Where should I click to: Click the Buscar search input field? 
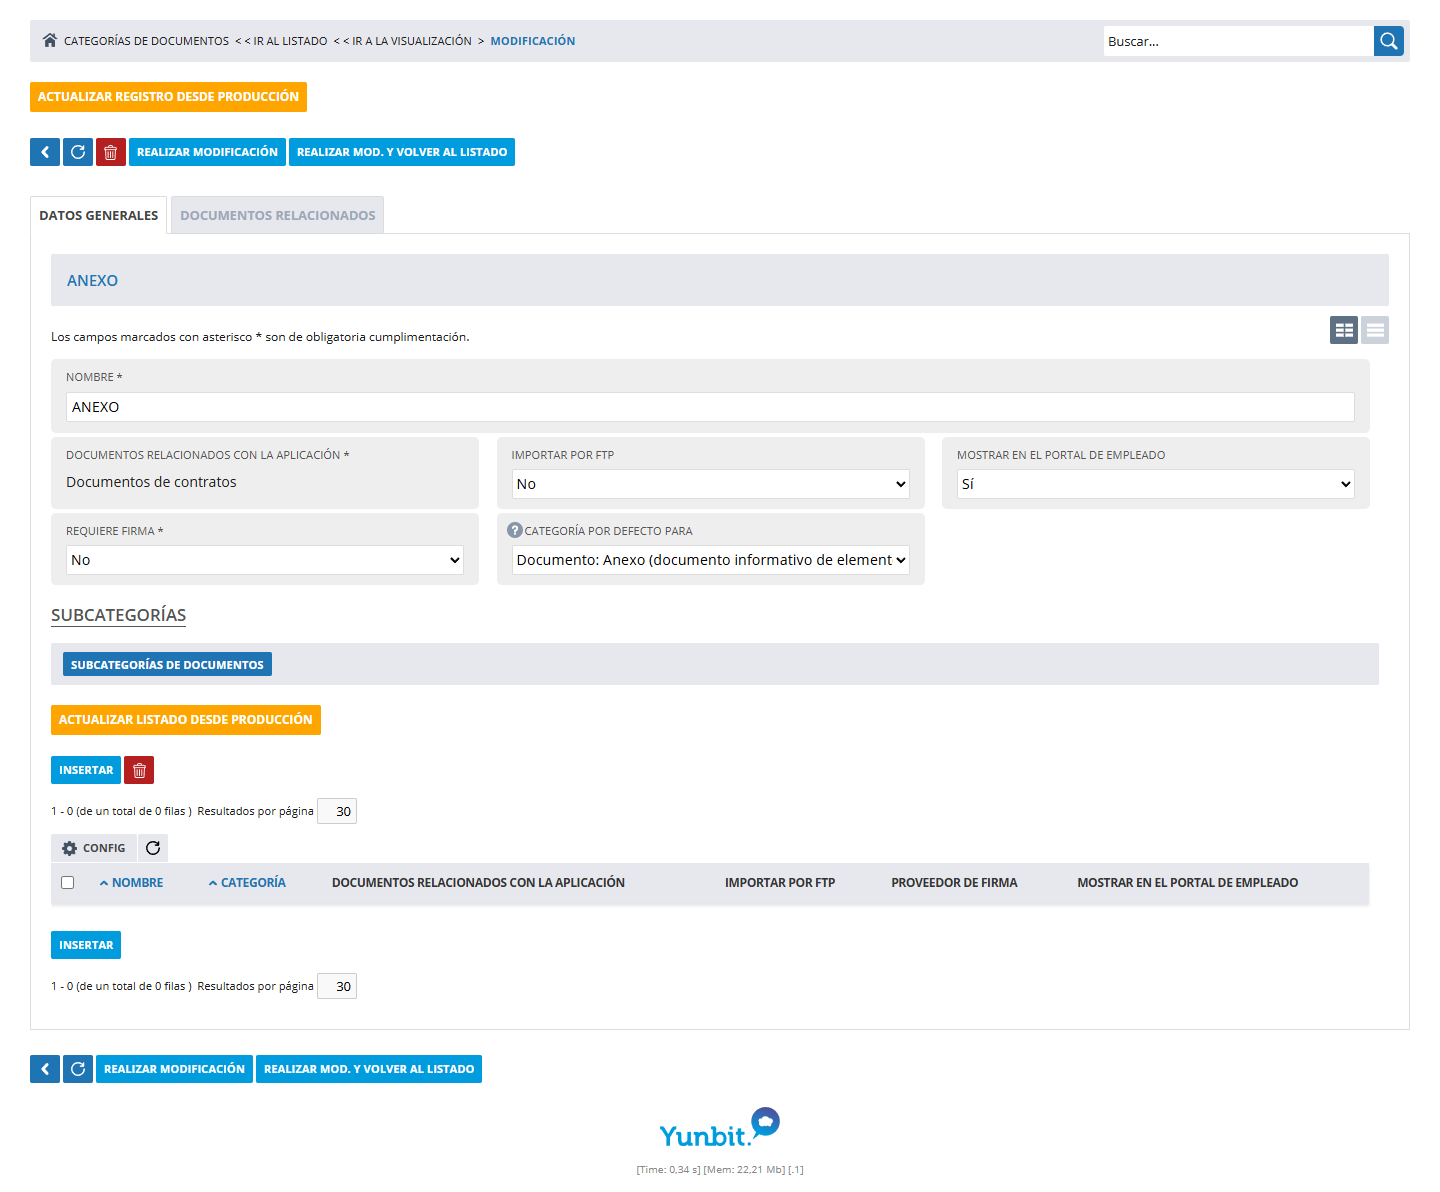click(1238, 41)
